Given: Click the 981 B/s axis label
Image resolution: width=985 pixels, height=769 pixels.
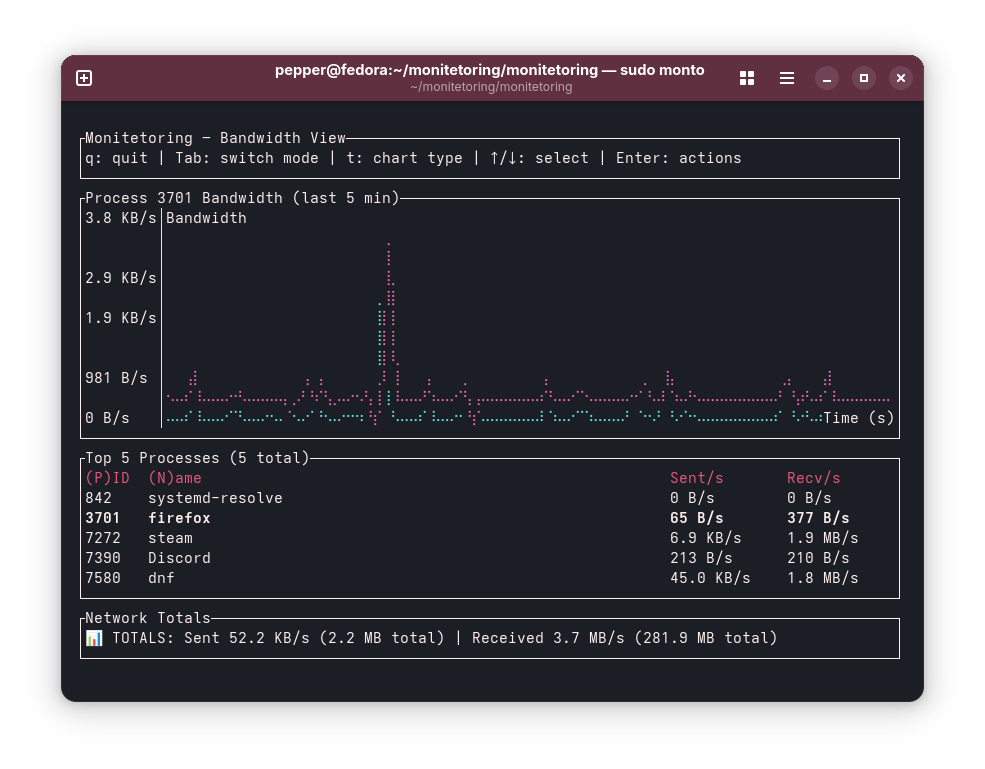Looking at the screenshot, I should click(116, 378).
